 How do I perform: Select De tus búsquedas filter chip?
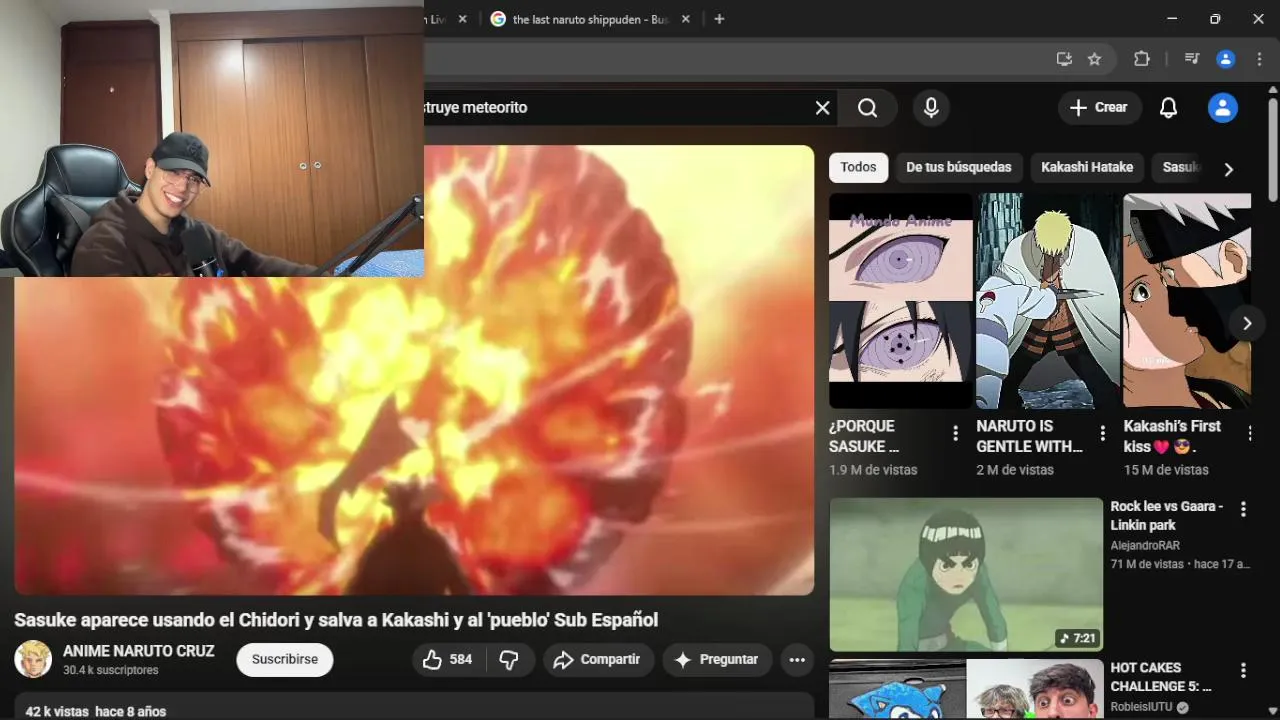[x=959, y=167]
